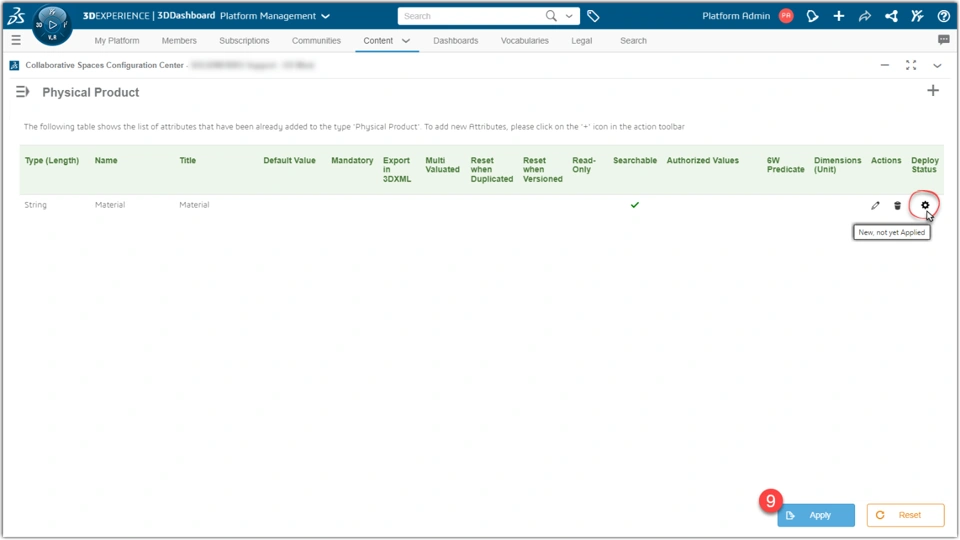Open the hamburger menu at left
The image size is (960, 540).
[16, 40]
